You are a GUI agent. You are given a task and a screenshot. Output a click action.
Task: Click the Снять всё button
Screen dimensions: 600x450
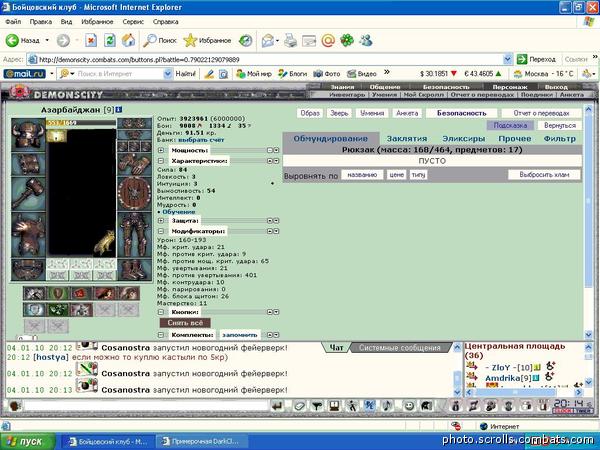coord(185,323)
